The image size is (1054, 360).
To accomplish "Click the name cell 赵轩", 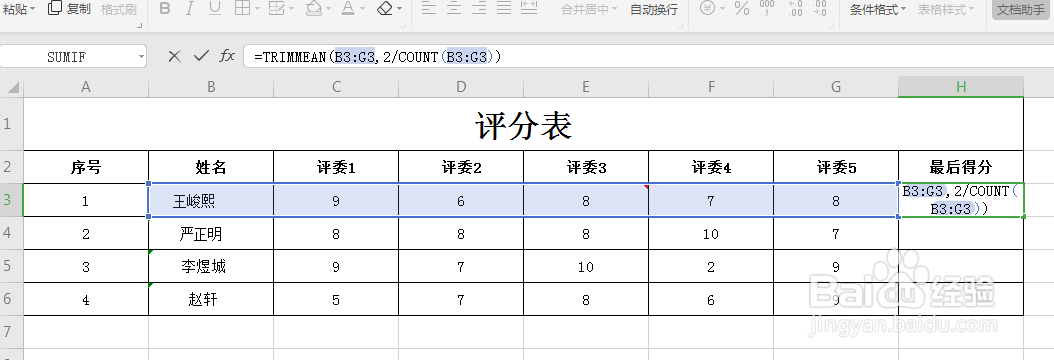I will 211,300.
